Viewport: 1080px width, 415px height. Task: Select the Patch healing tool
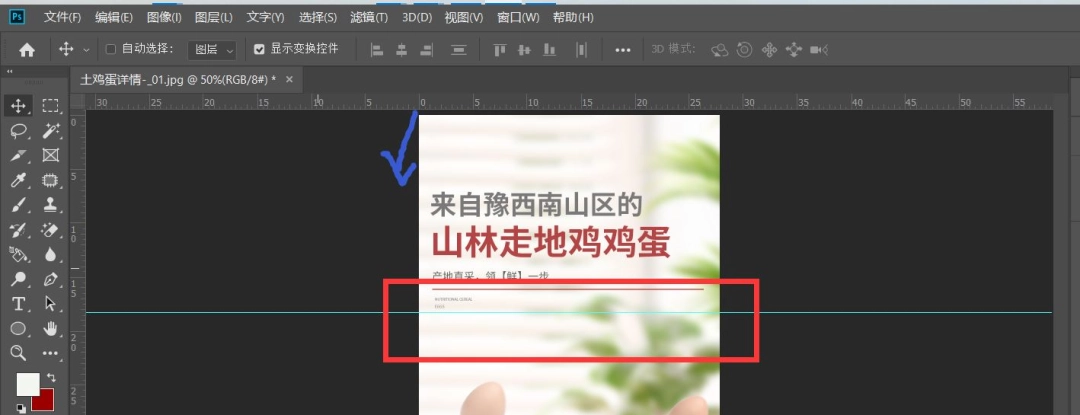[x=50, y=180]
